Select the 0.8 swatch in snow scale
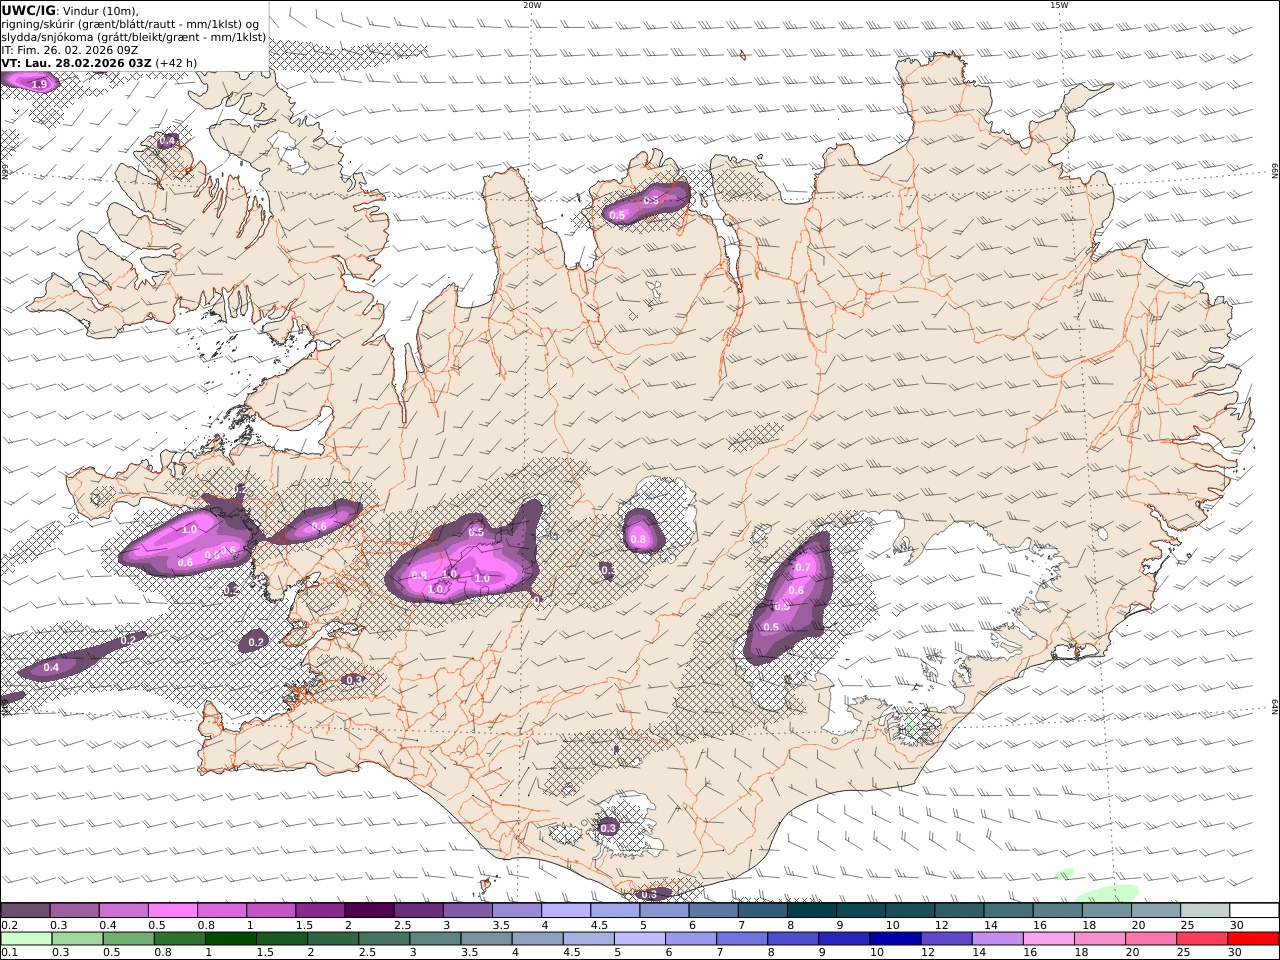 [x=221, y=910]
